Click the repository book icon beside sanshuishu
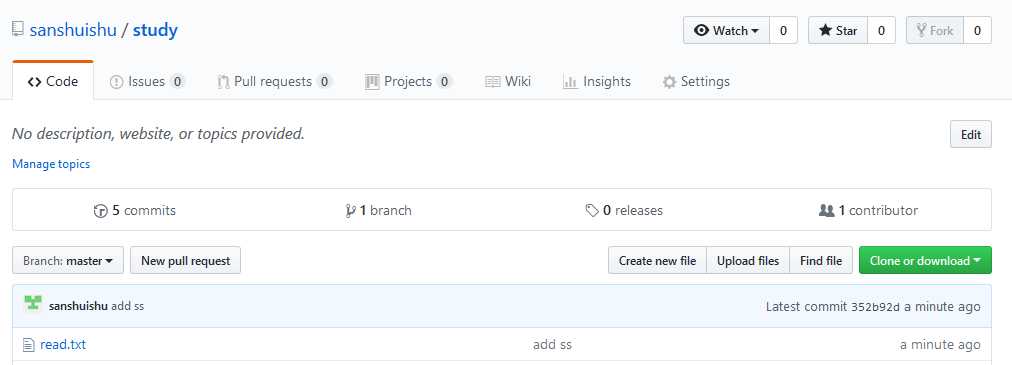1012x365 pixels. coord(18,30)
